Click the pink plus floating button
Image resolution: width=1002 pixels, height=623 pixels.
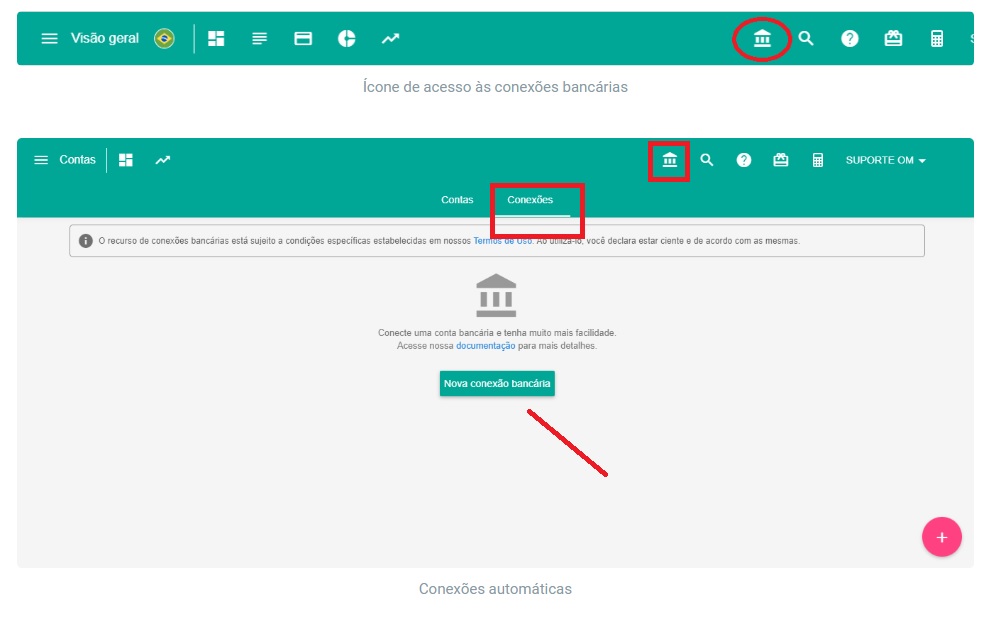click(x=941, y=537)
